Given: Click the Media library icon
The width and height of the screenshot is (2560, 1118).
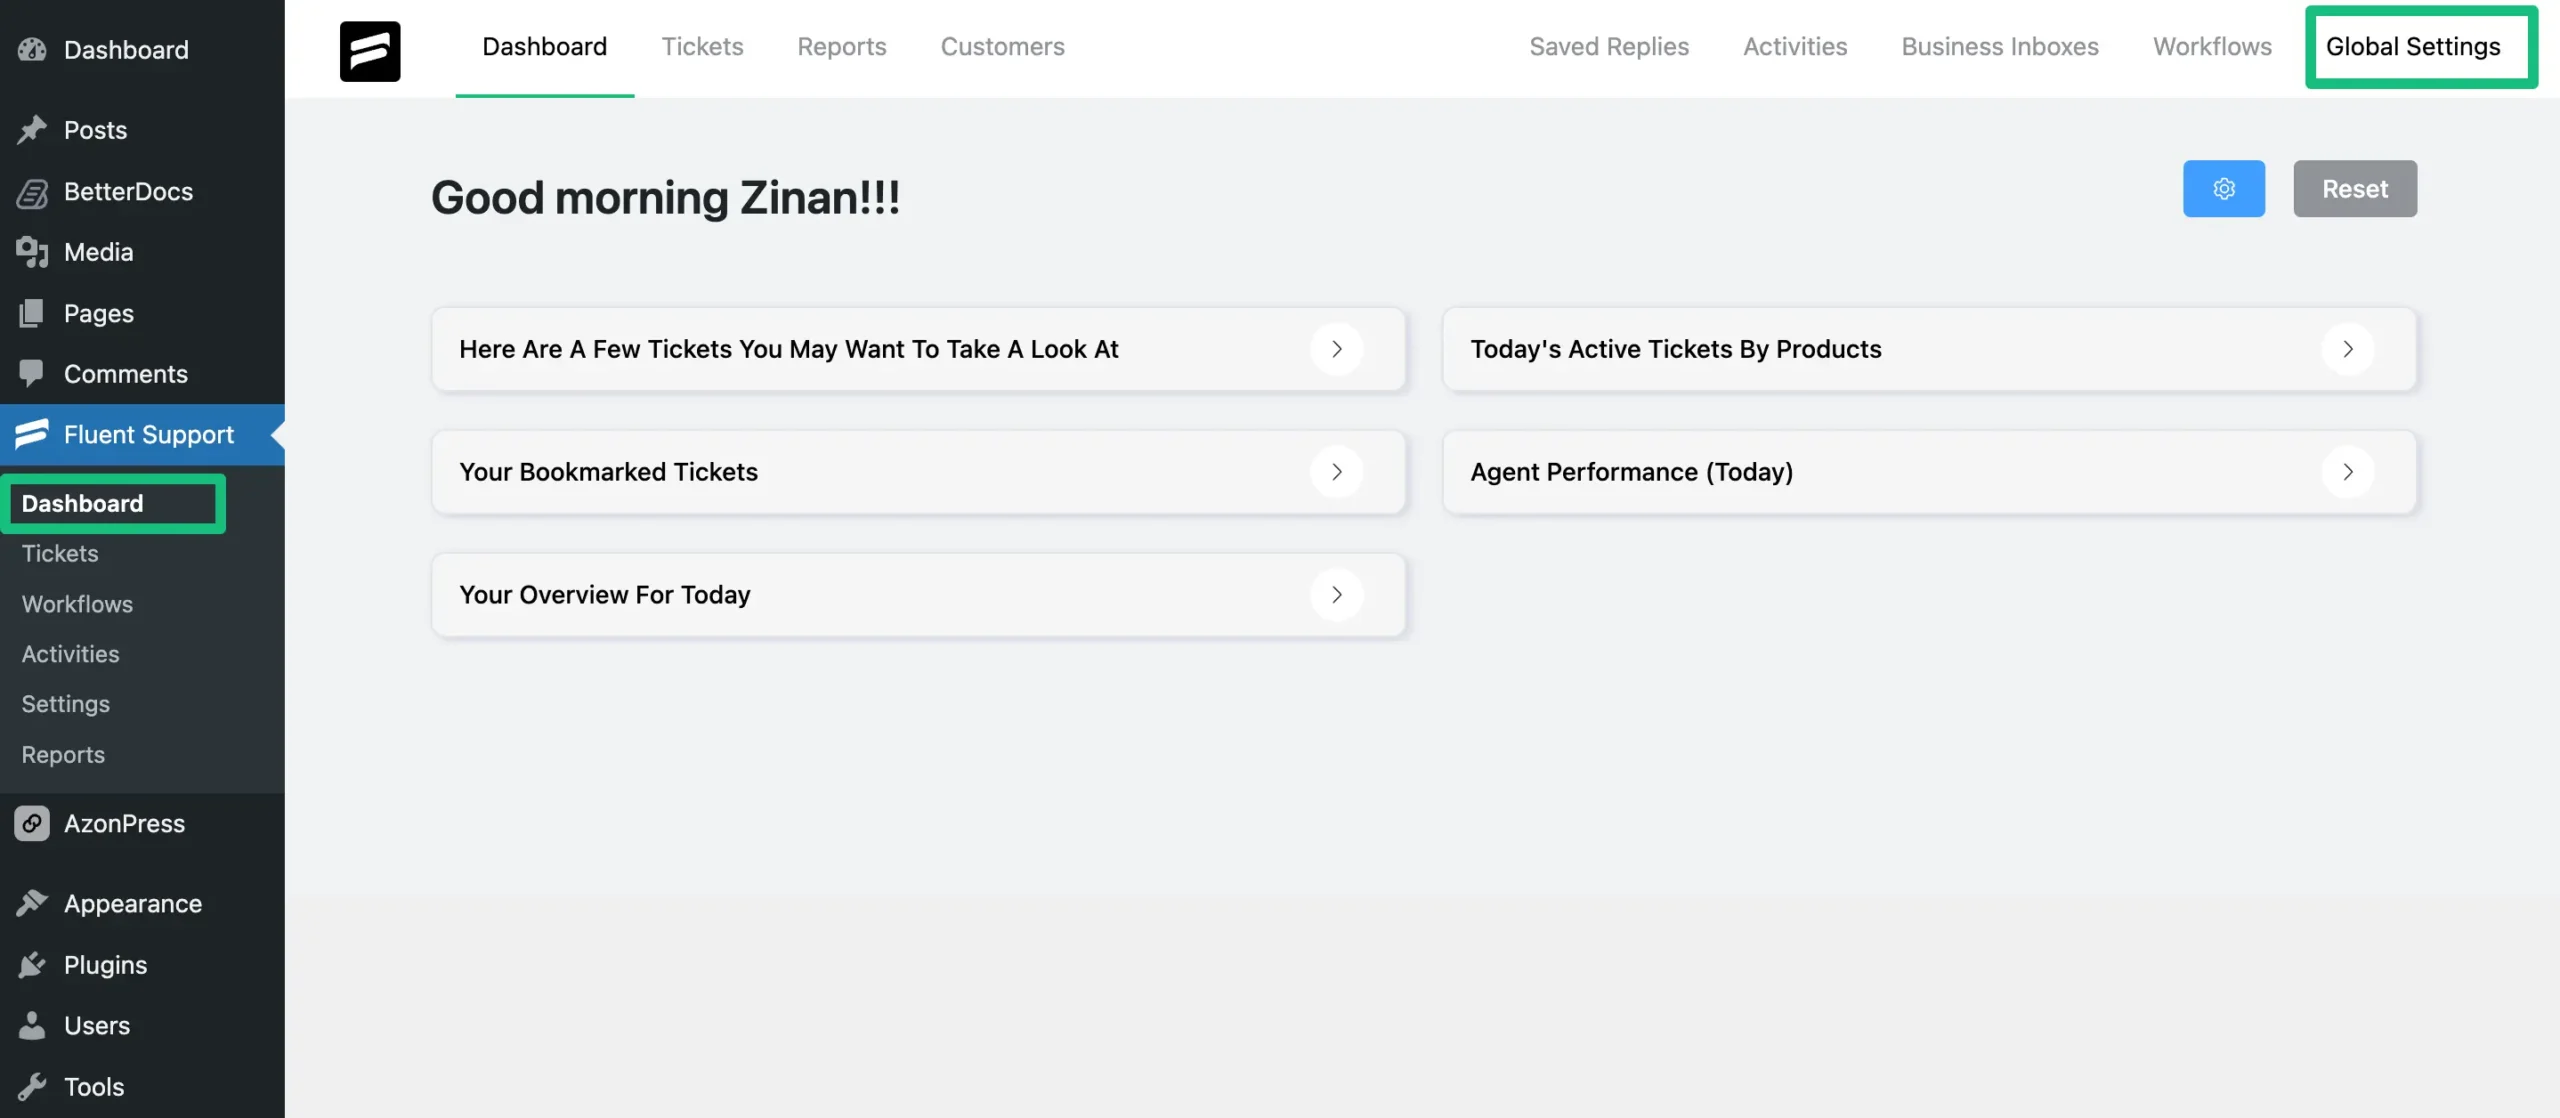Looking at the screenshot, I should [32, 252].
